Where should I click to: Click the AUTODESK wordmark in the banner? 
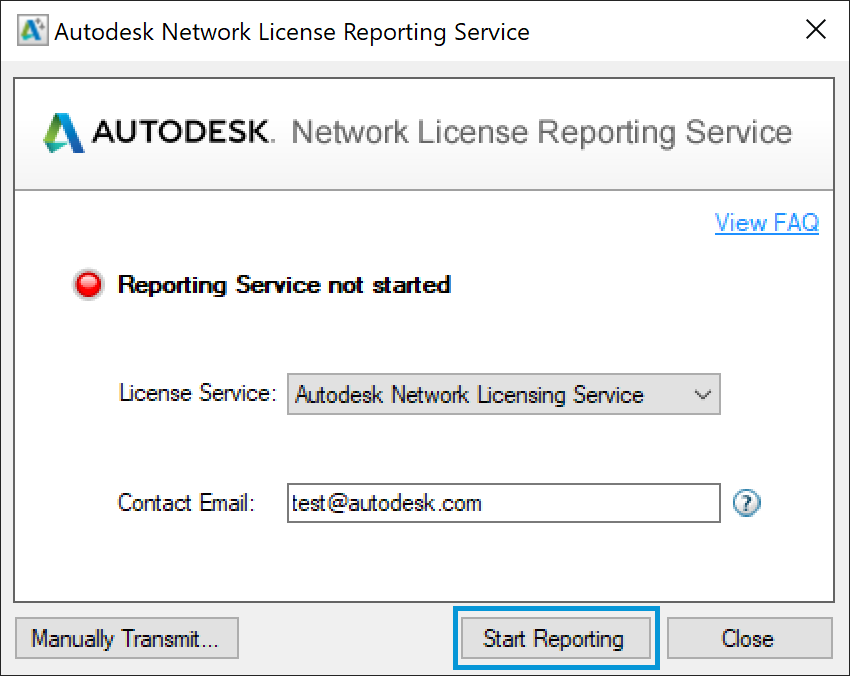[182, 132]
